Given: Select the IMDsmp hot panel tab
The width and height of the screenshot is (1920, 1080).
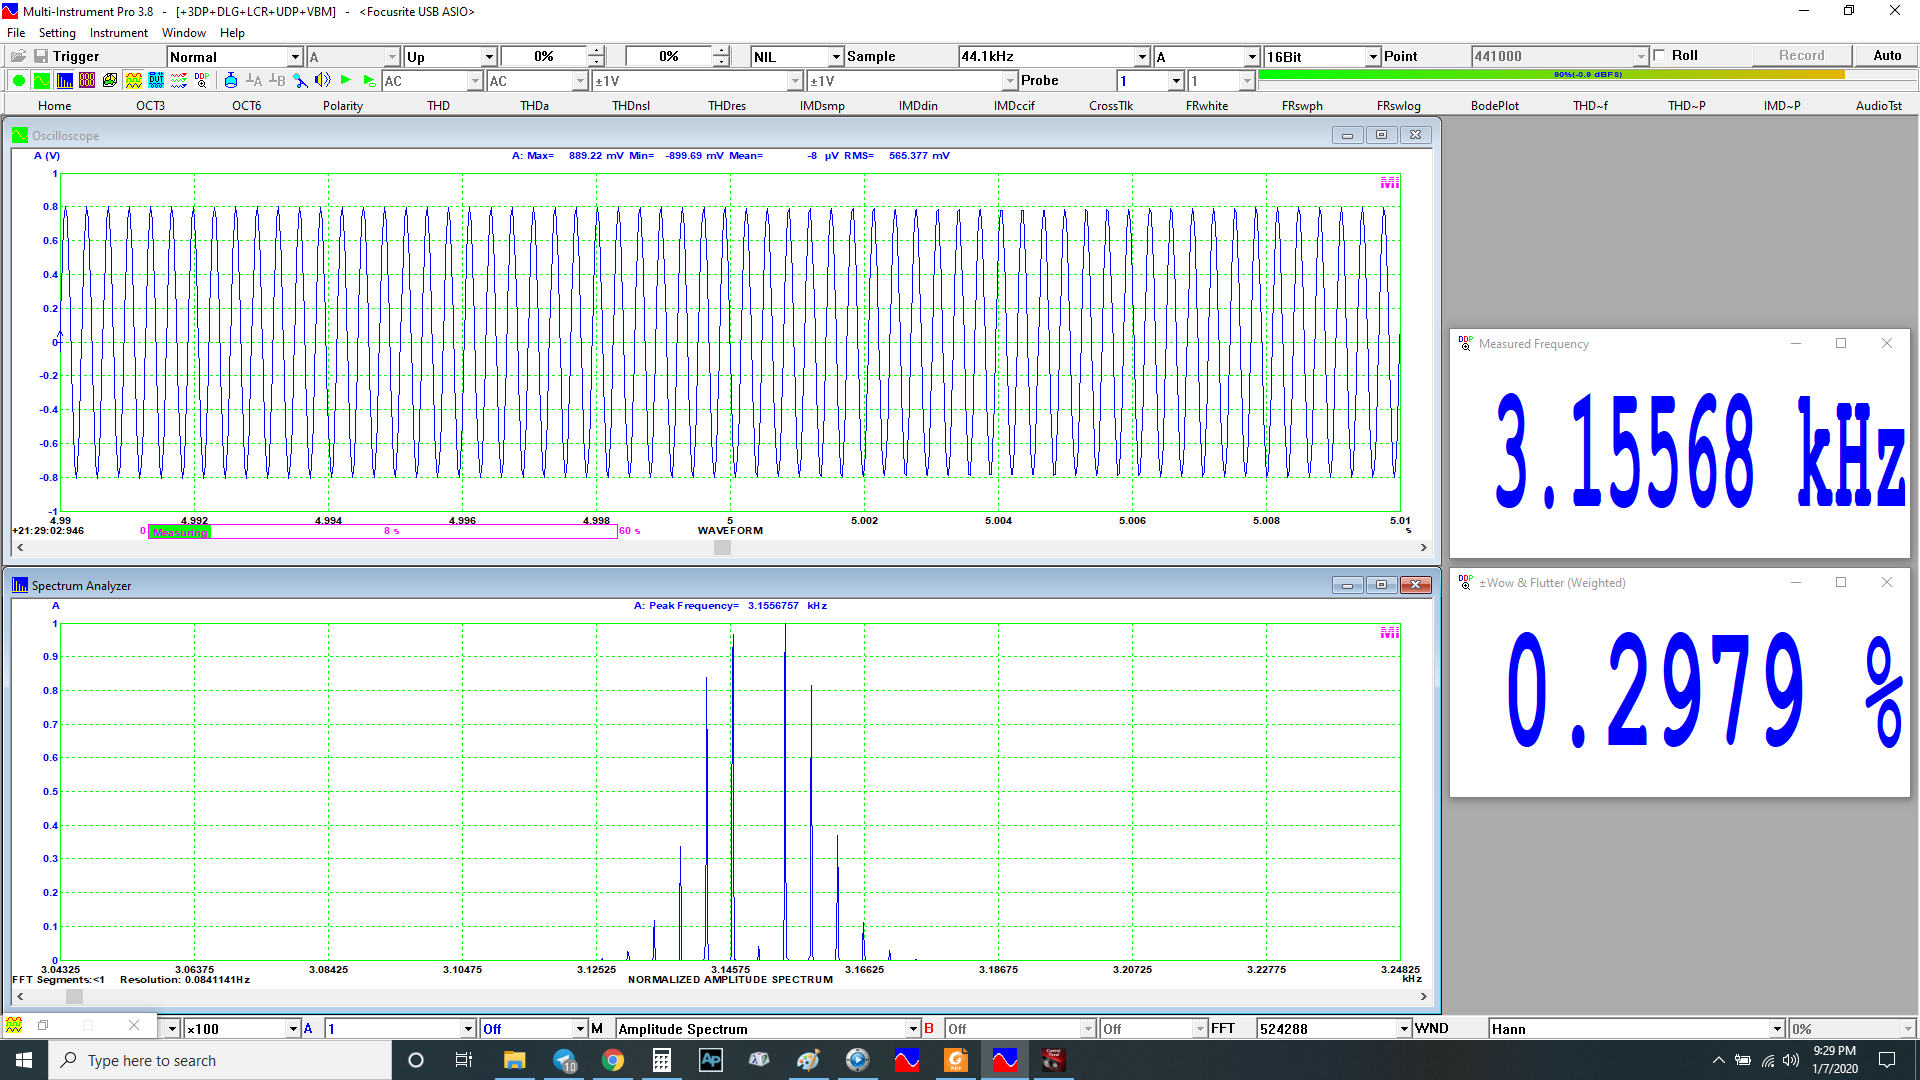Looking at the screenshot, I should click(822, 106).
